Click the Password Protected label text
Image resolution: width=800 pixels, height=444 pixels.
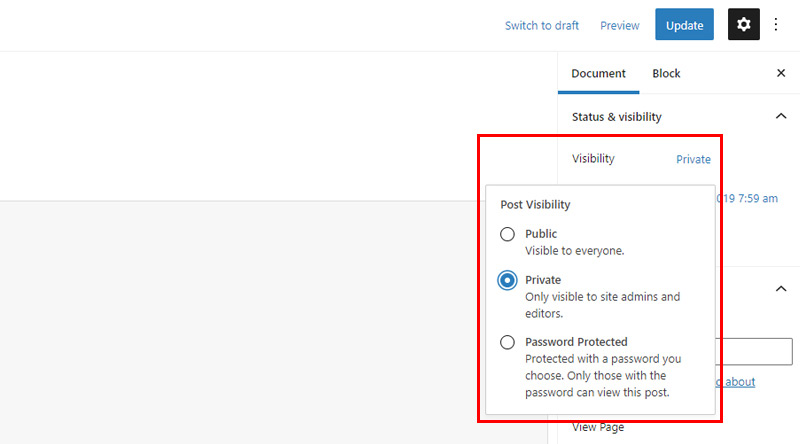[576, 342]
